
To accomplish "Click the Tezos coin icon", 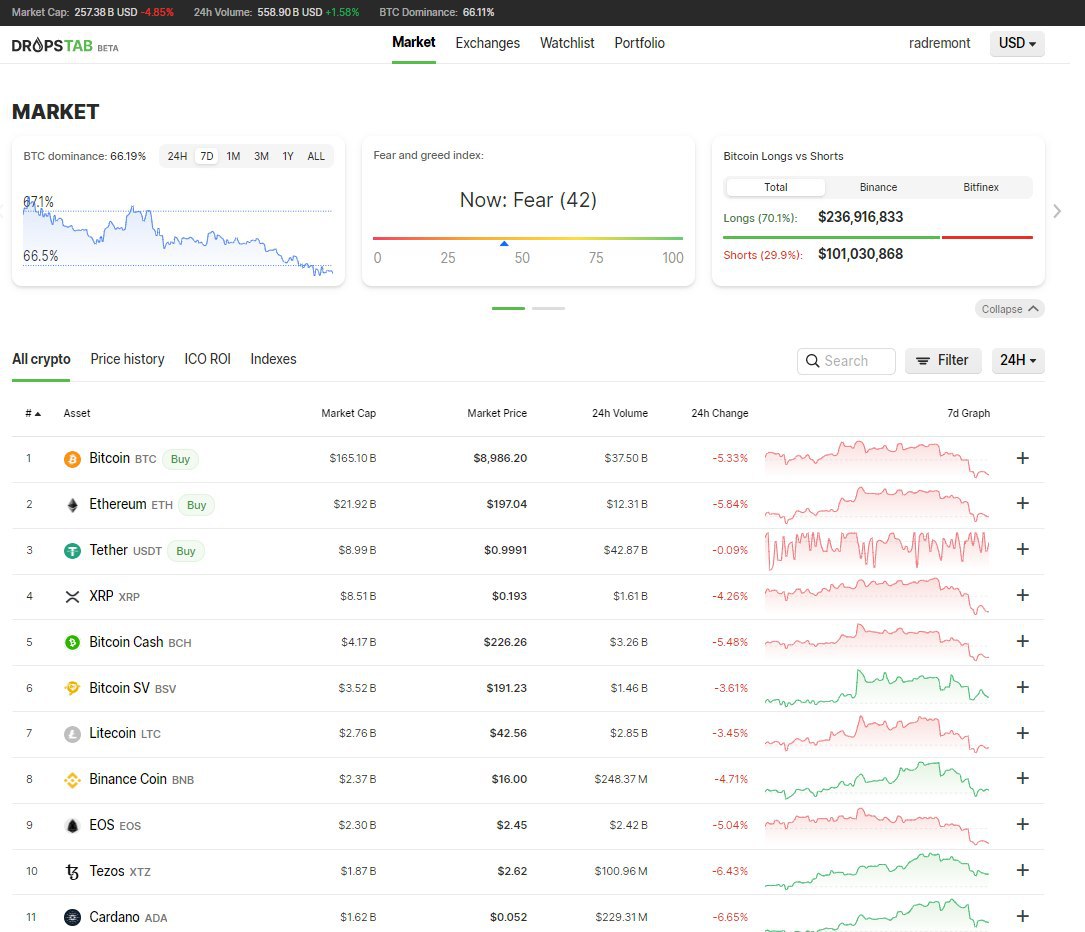I will 72,872.
